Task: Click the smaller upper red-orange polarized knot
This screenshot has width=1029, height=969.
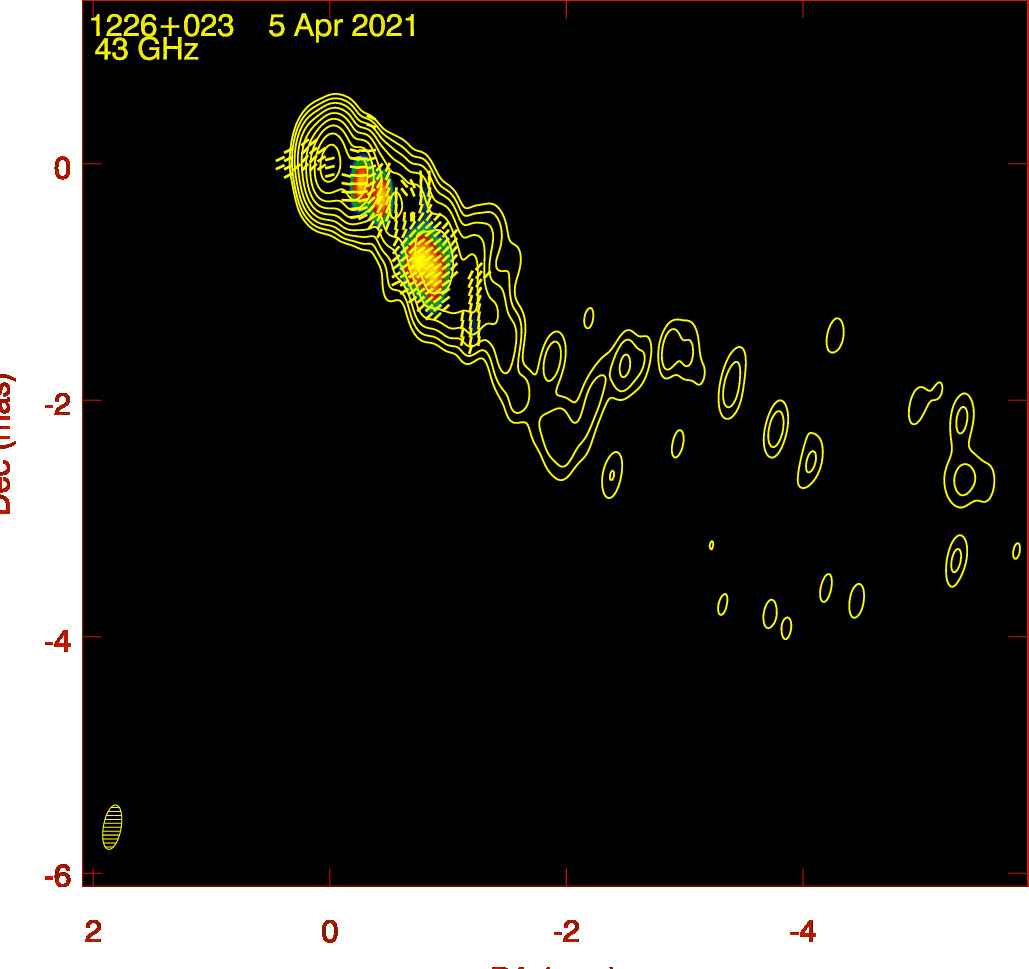Action: click(x=369, y=188)
